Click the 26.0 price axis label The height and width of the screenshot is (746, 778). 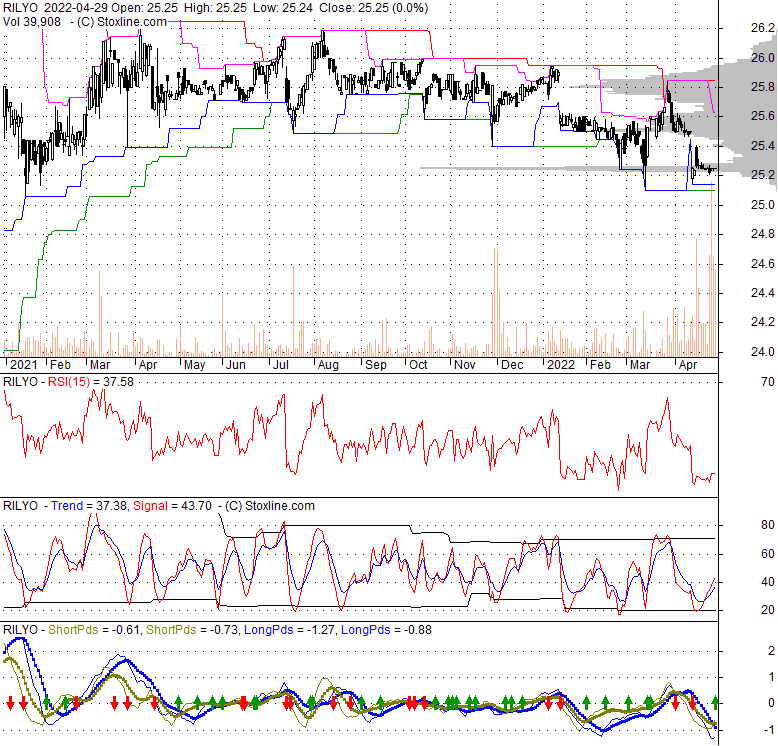(x=763, y=58)
